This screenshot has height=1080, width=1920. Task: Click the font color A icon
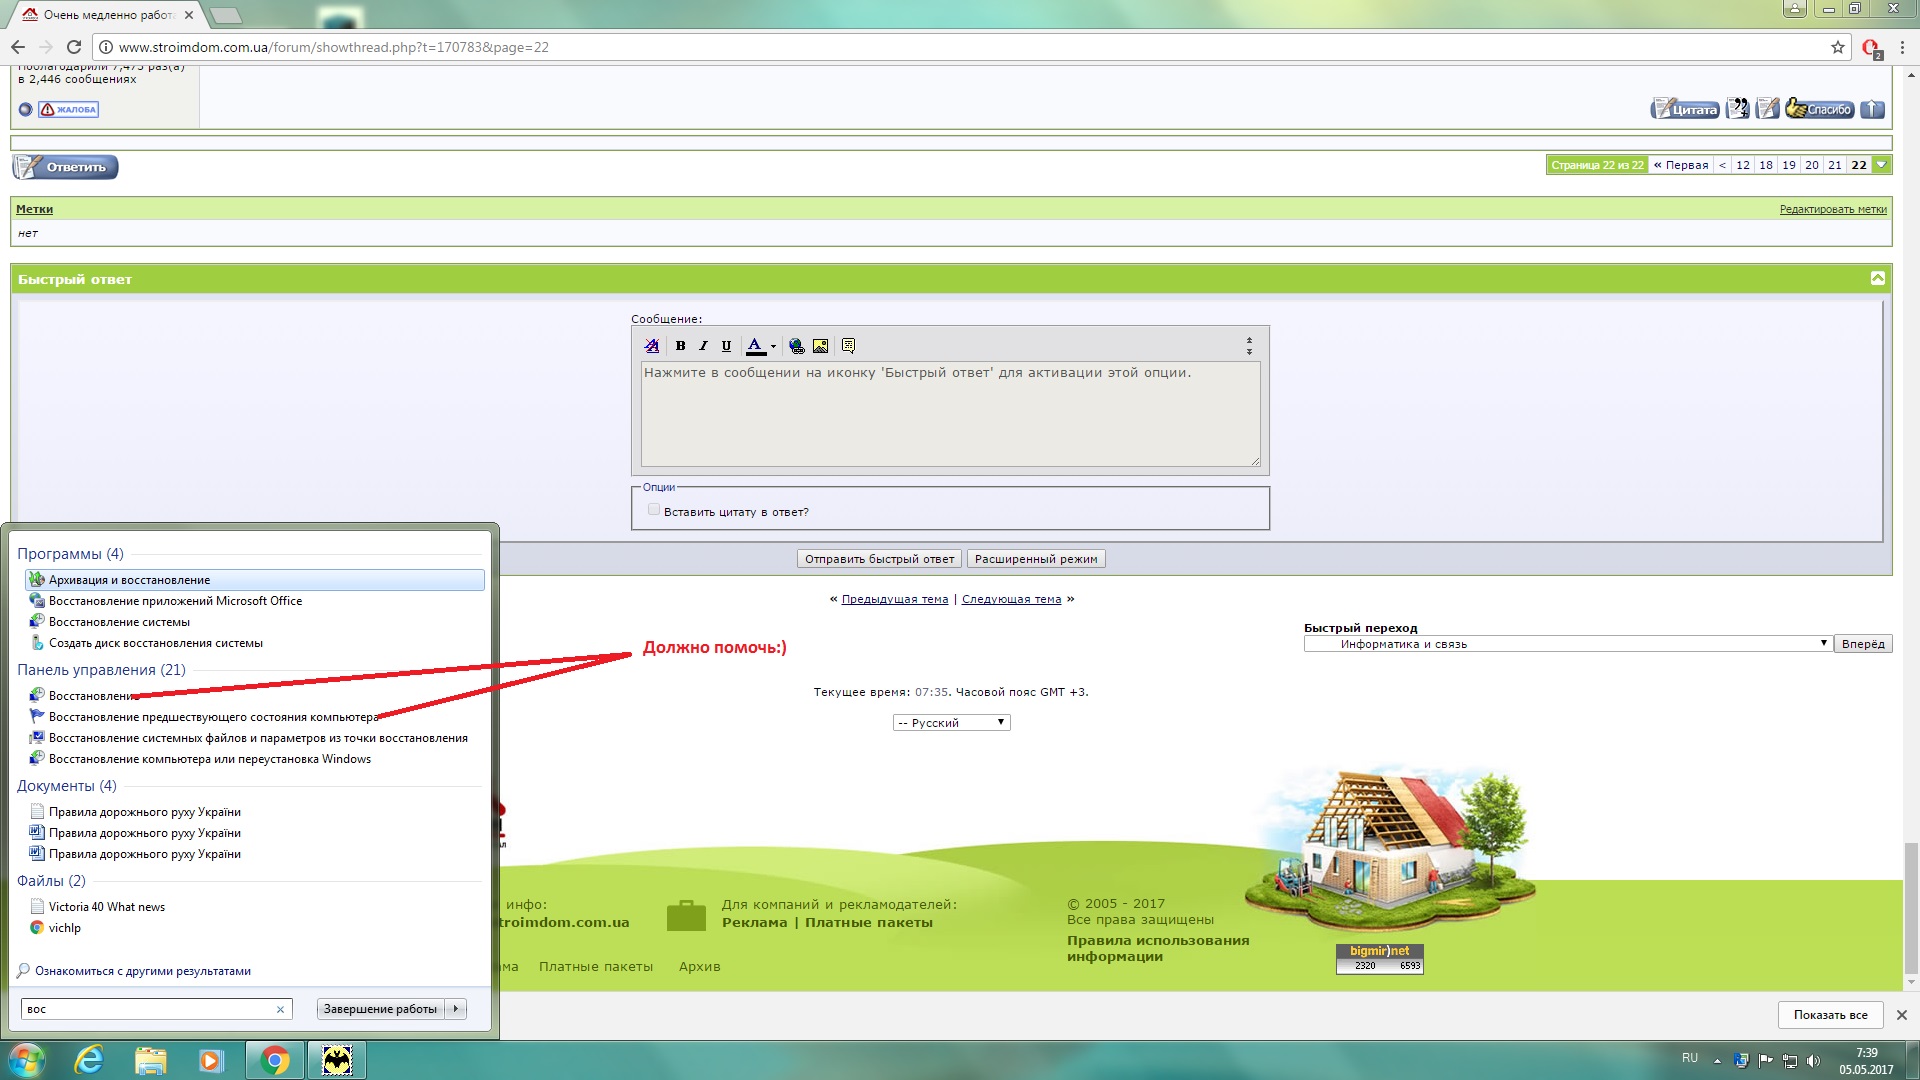tap(756, 346)
